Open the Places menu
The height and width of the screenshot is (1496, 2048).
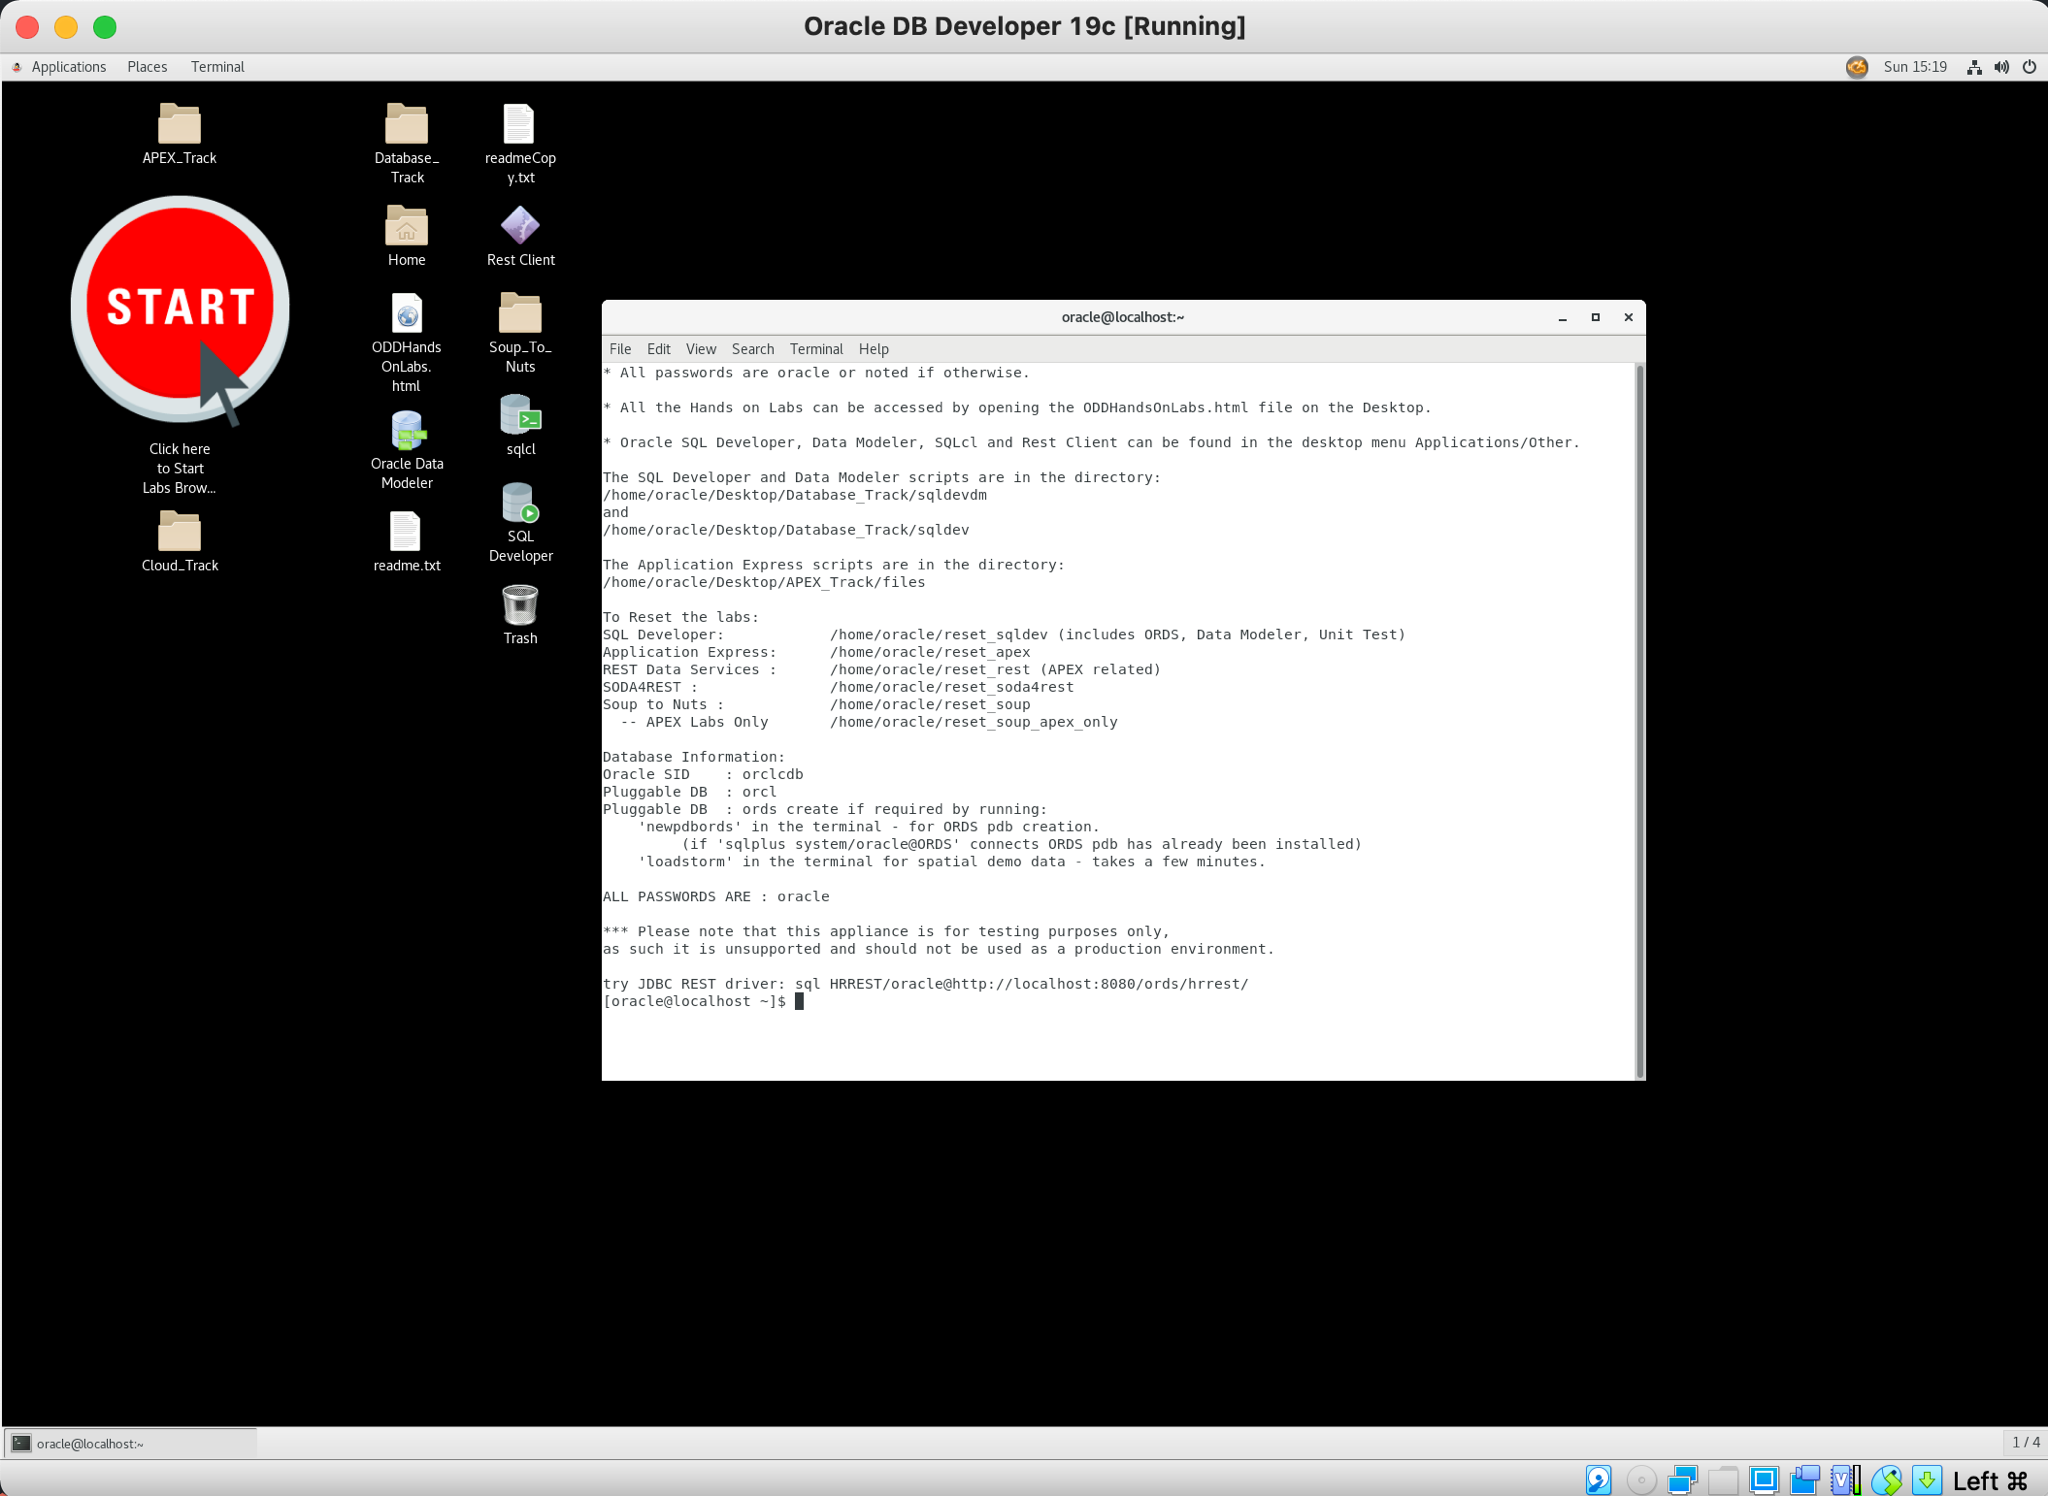click(147, 67)
